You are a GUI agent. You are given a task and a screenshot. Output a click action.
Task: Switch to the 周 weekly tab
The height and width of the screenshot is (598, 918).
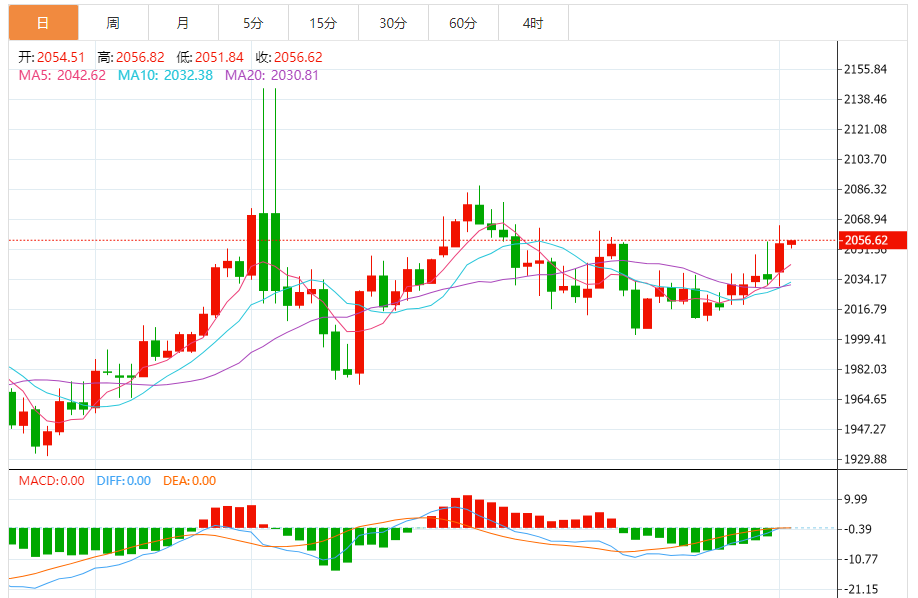pyautogui.click(x=113, y=23)
